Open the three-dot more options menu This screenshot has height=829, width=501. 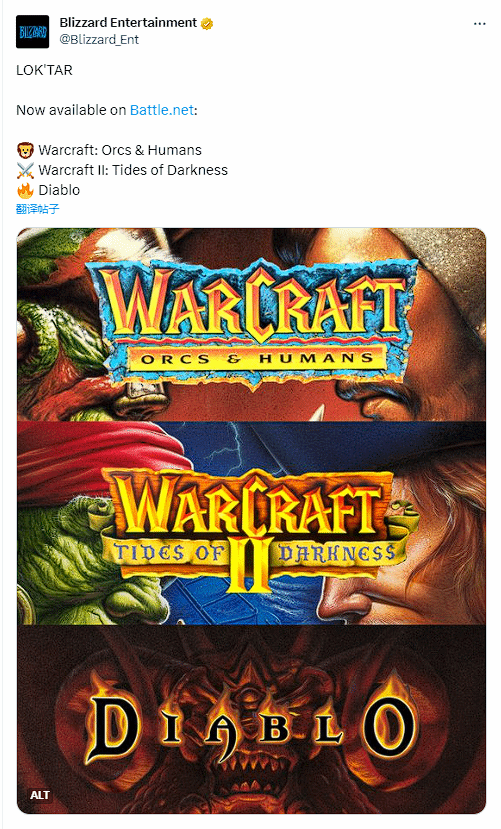(479, 24)
